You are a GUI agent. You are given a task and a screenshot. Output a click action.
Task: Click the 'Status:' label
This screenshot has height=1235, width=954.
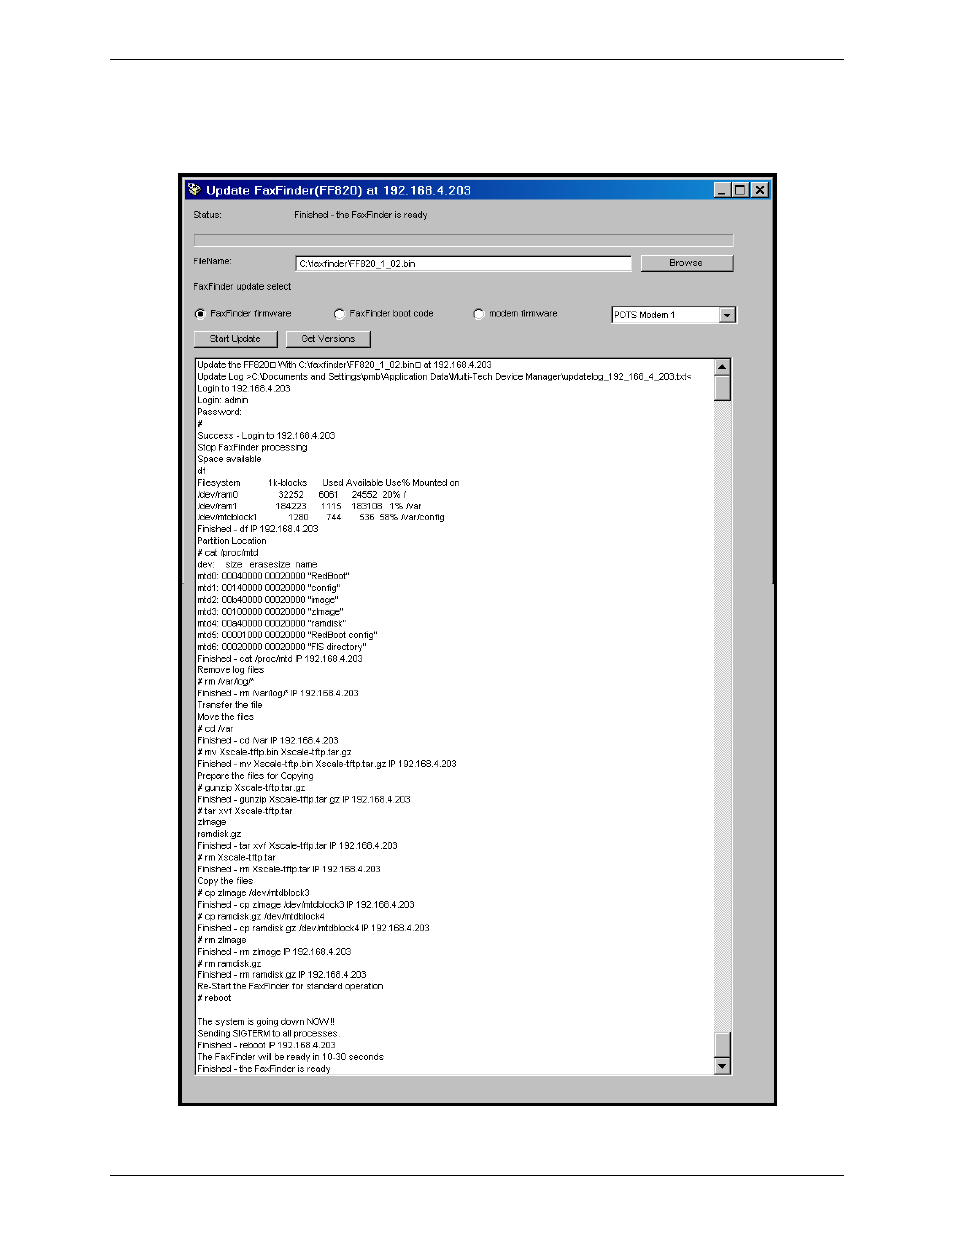[x=208, y=215]
